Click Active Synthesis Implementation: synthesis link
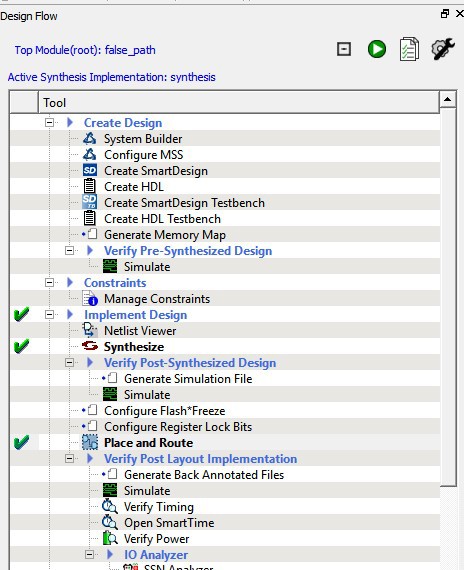Viewport: 464px width, 570px height. pos(112,77)
